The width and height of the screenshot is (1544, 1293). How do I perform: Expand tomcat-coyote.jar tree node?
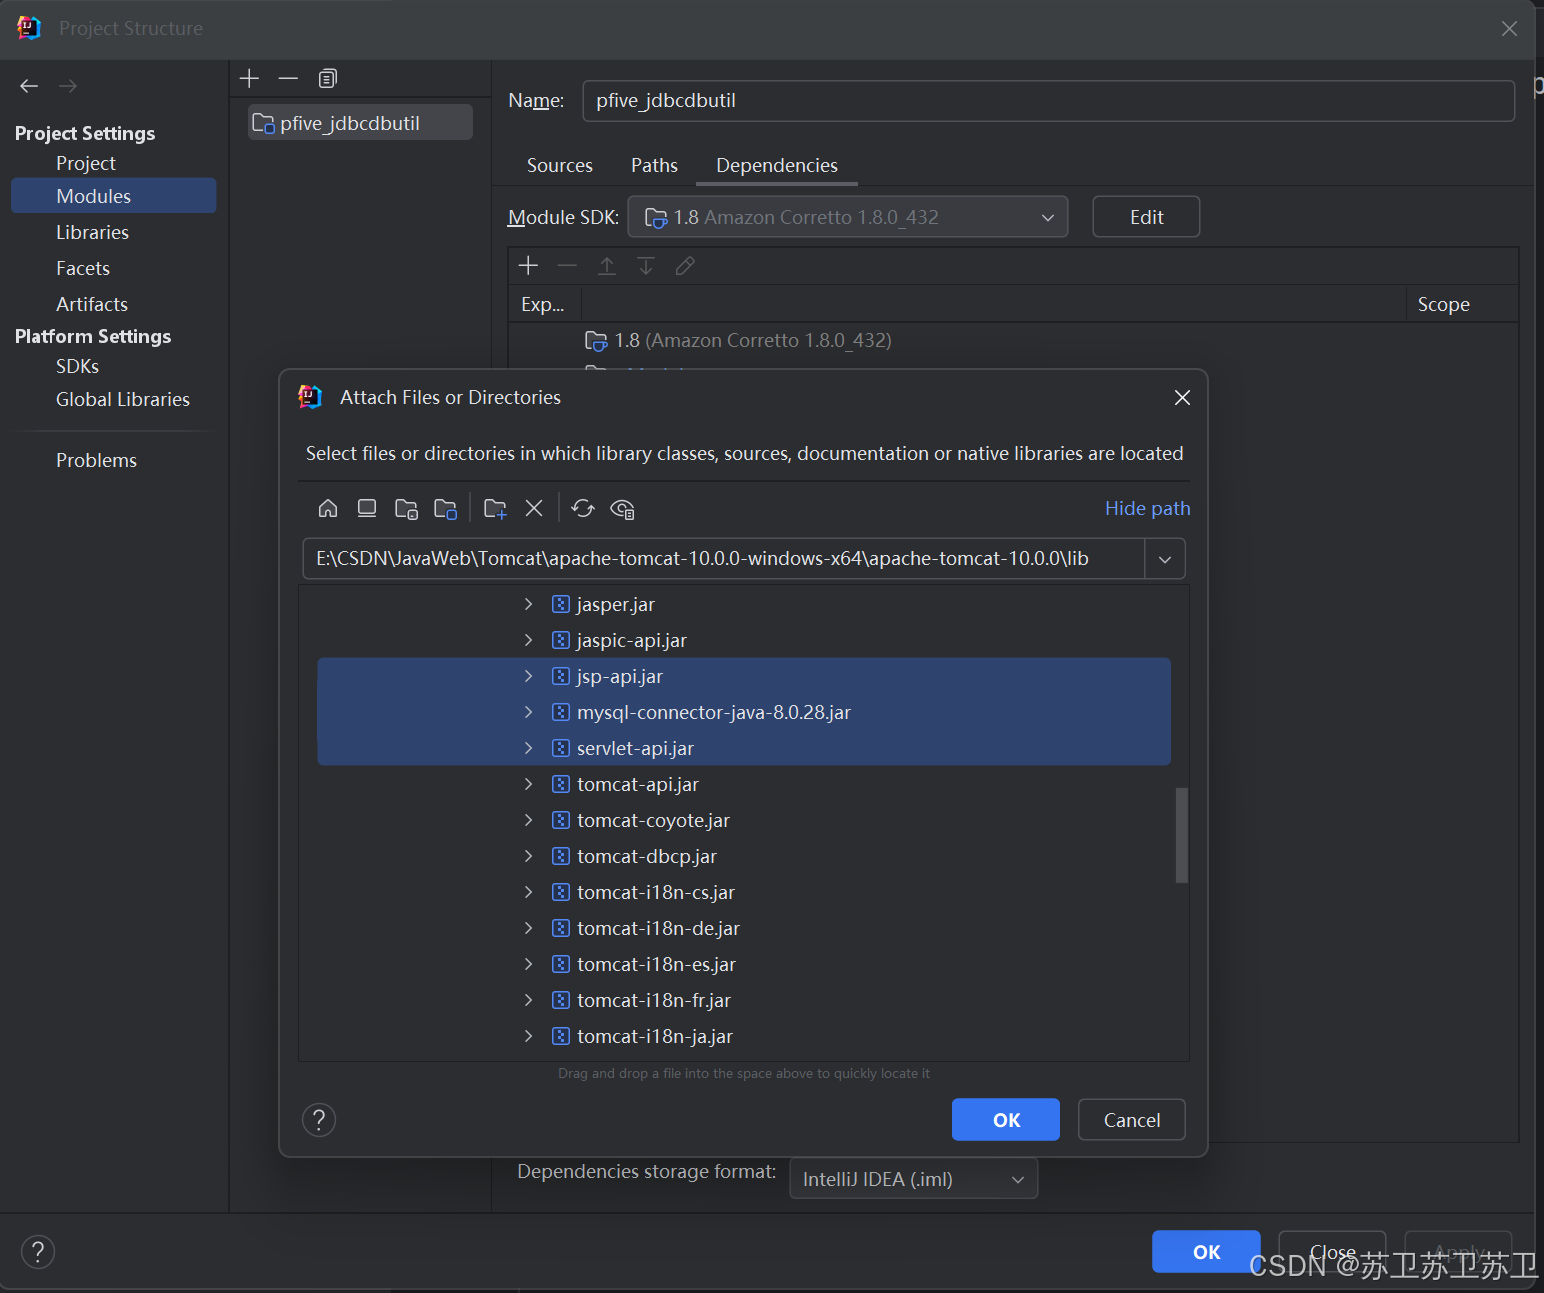pyautogui.click(x=529, y=820)
